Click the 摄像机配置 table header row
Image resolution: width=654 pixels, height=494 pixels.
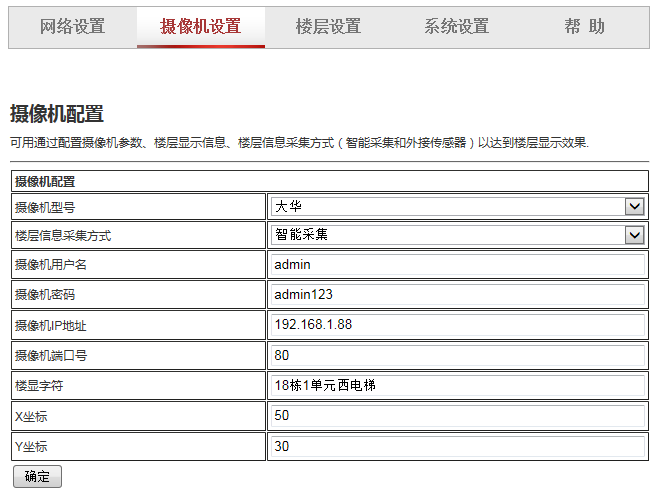coord(330,181)
